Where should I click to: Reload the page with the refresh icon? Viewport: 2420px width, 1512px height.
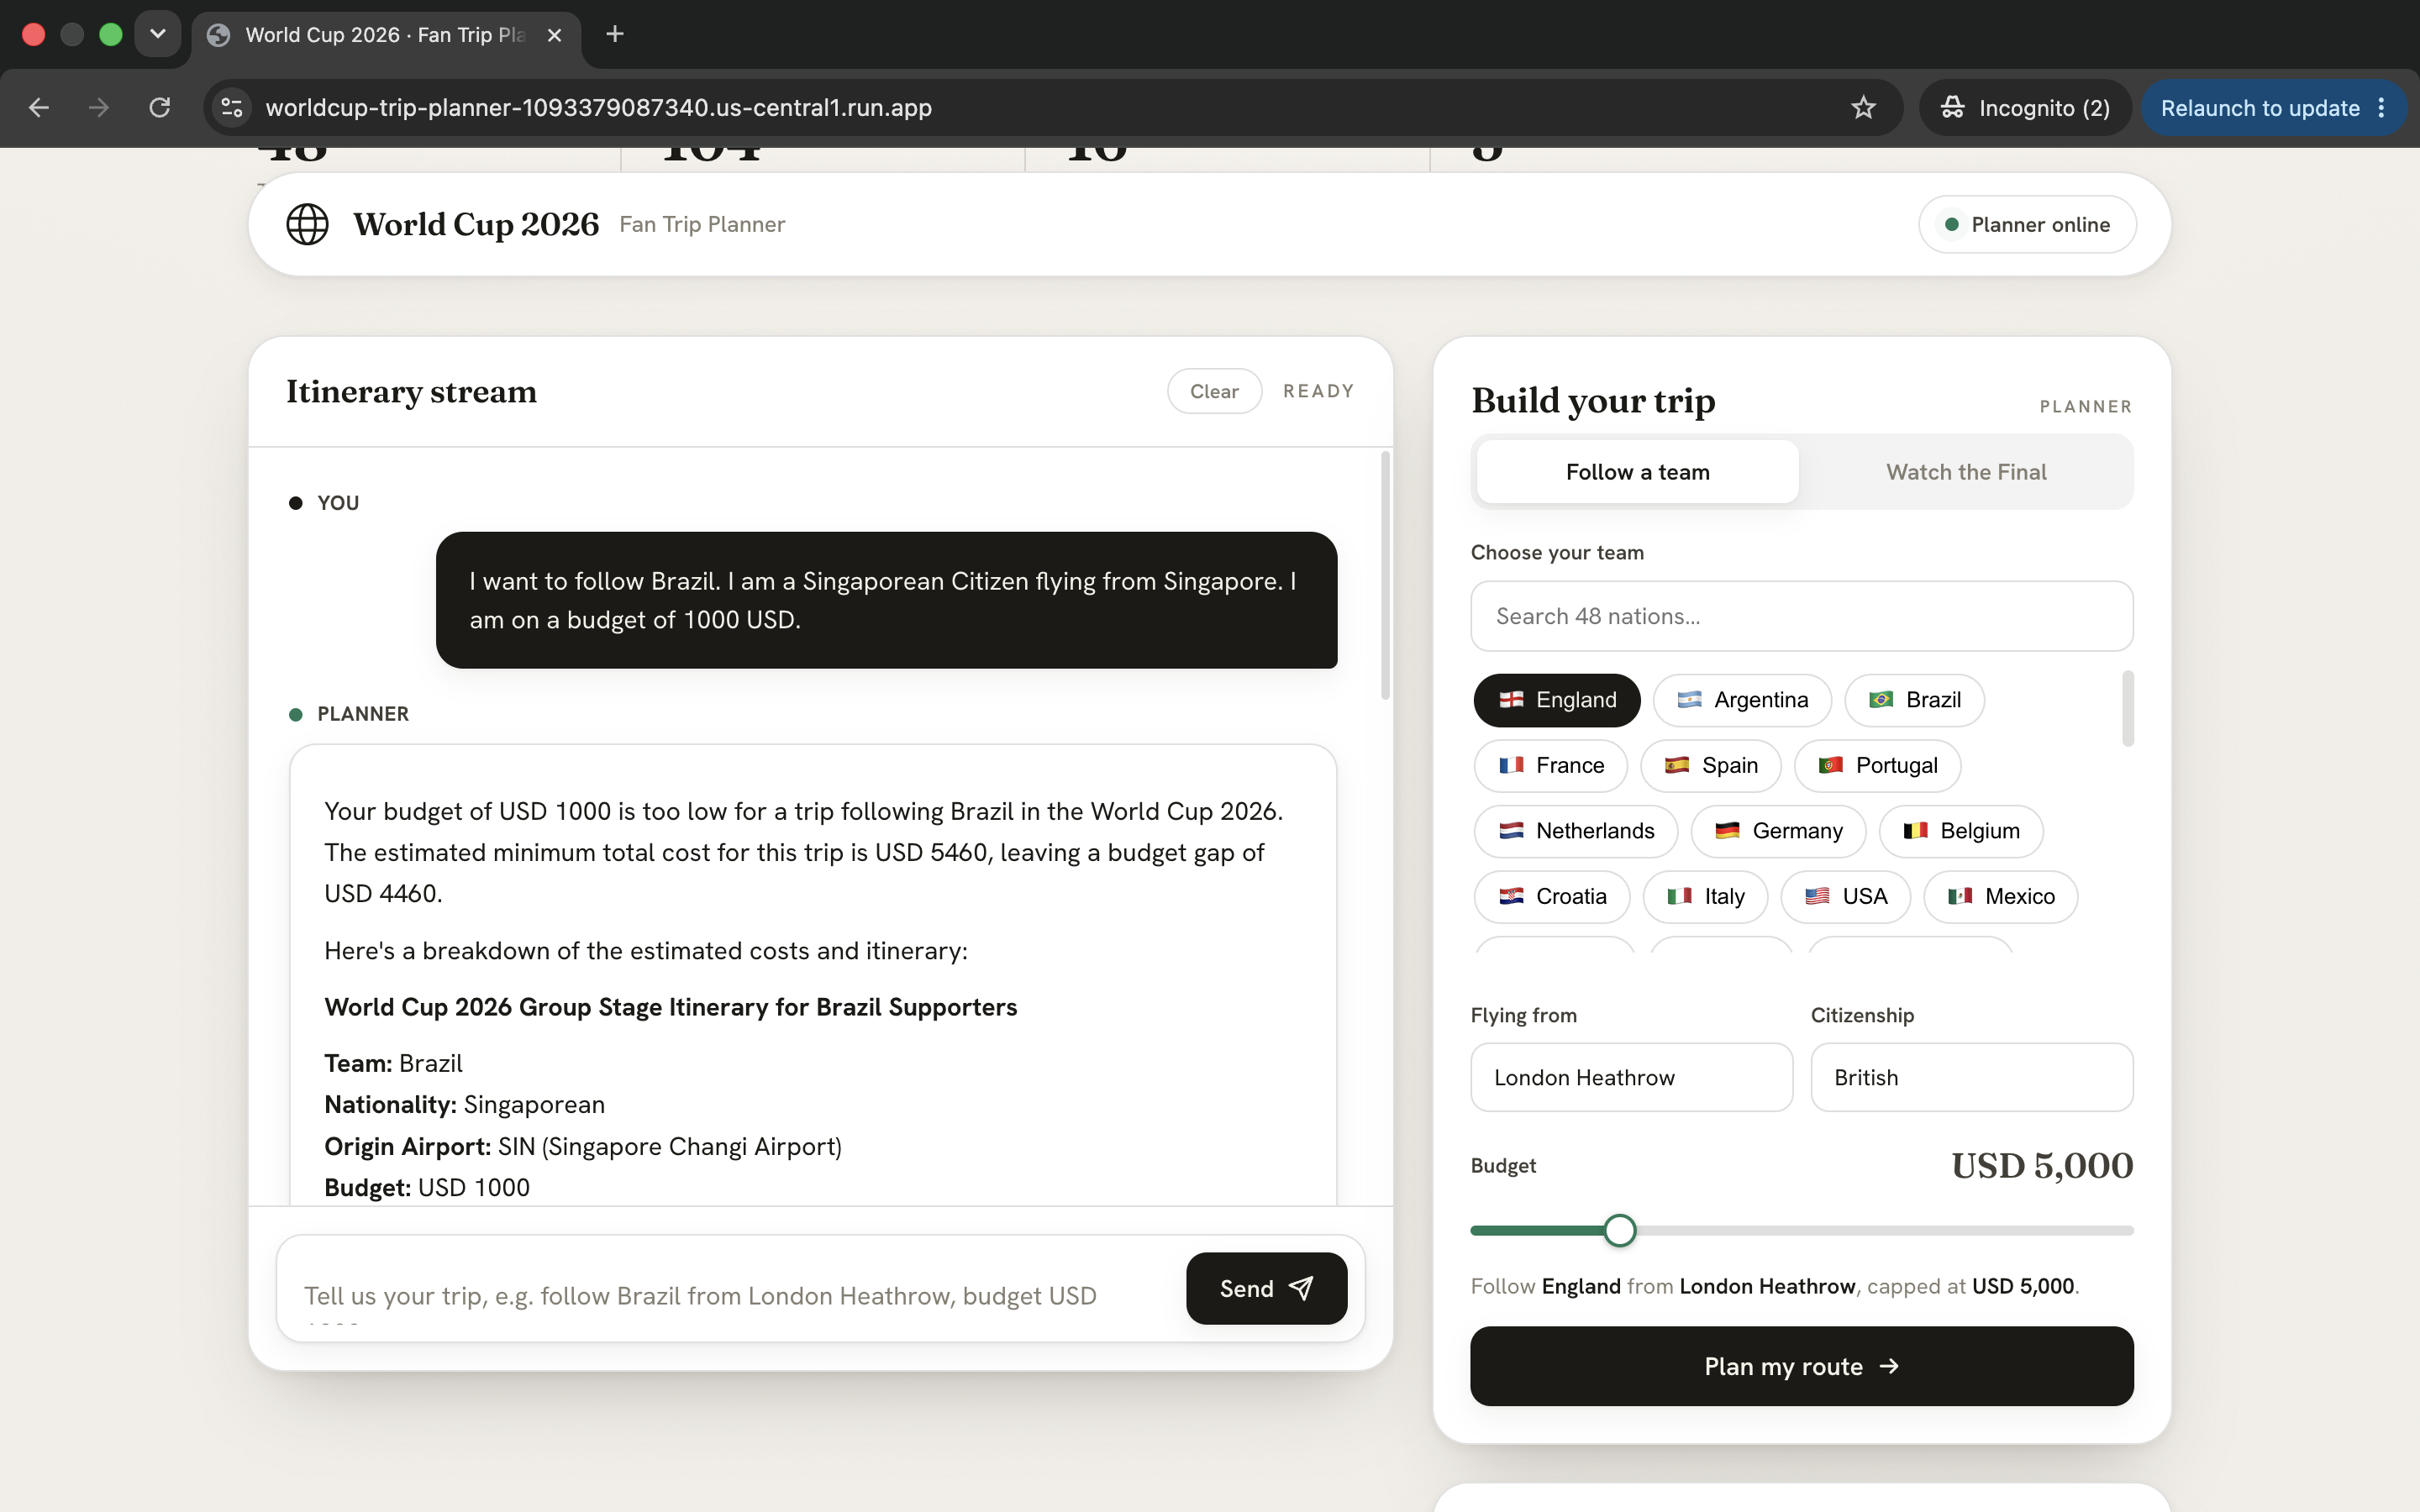(x=160, y=108)
